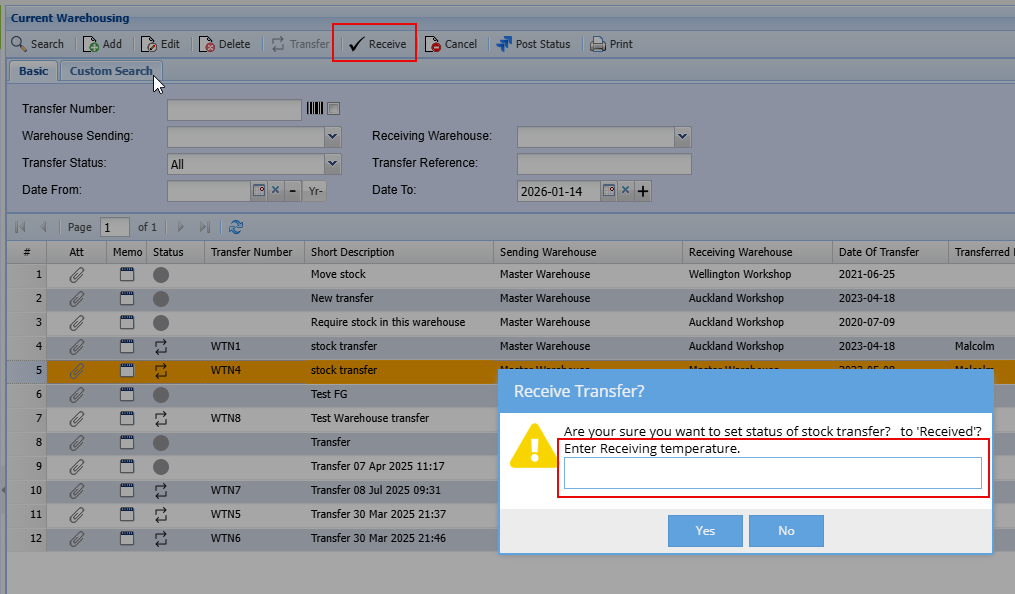Image resolution: width=1015 pixels, height=594 pixels.
Task: Click the Receiving temperature input field
Action: click(x=772, y=473)
